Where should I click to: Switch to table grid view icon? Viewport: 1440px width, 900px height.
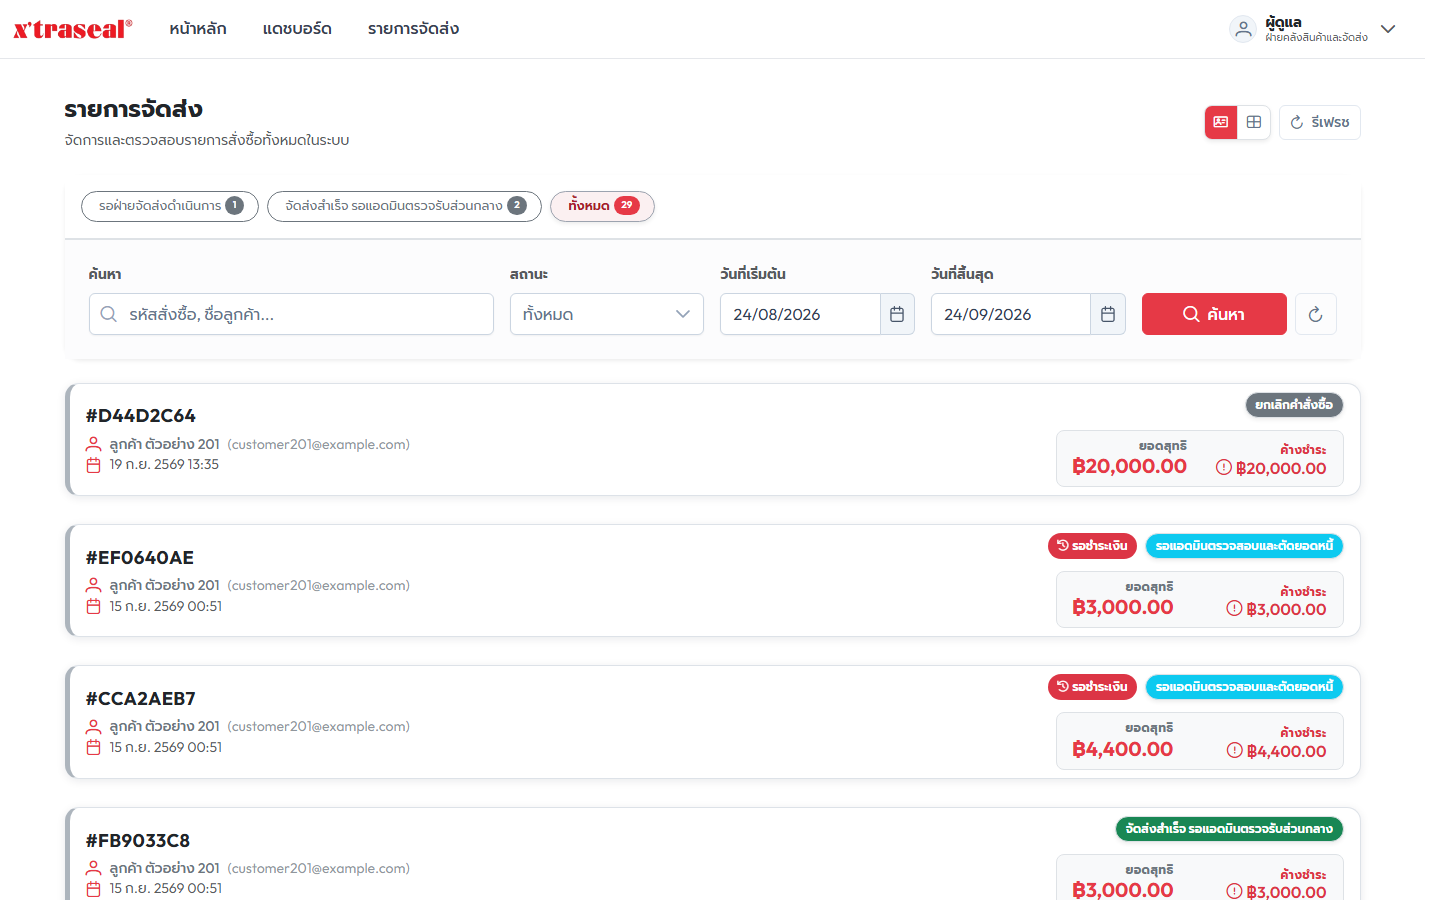pyautogui.click(x=1254, y=122)
